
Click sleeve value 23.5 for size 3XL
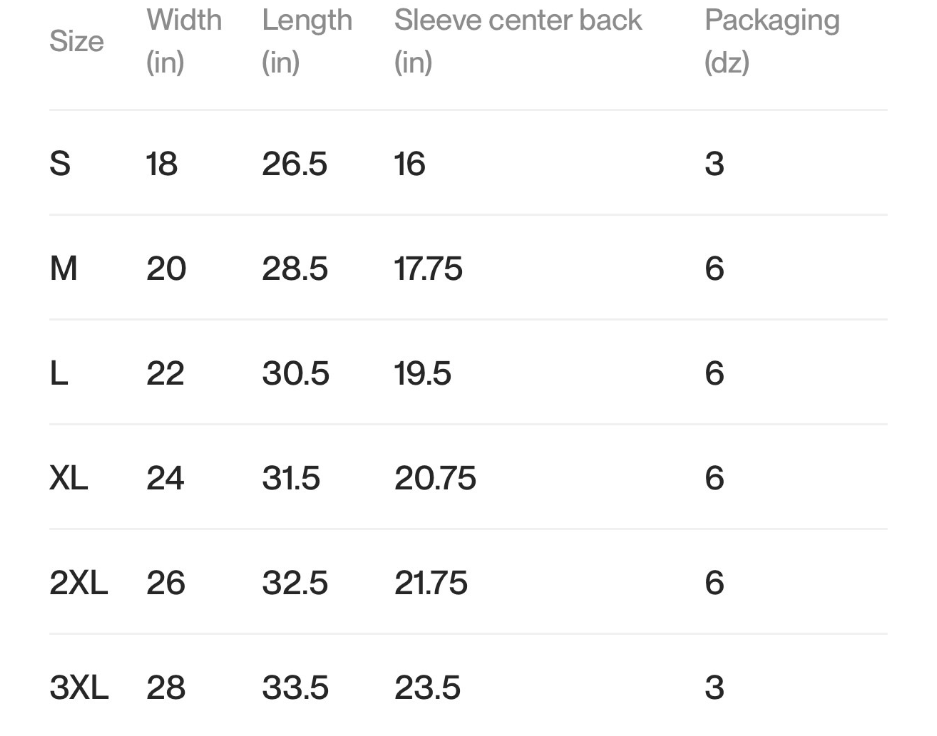[427, 688]
